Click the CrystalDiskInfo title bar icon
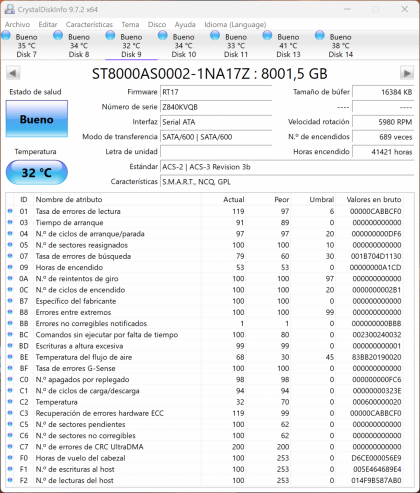 [9, 9]
